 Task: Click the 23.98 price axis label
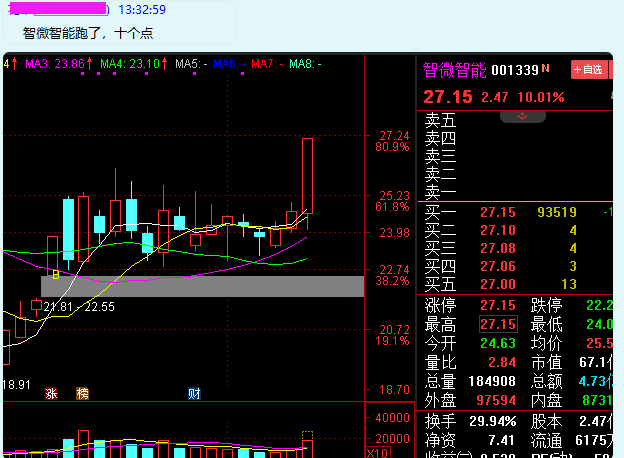click(x=394, y=232)
